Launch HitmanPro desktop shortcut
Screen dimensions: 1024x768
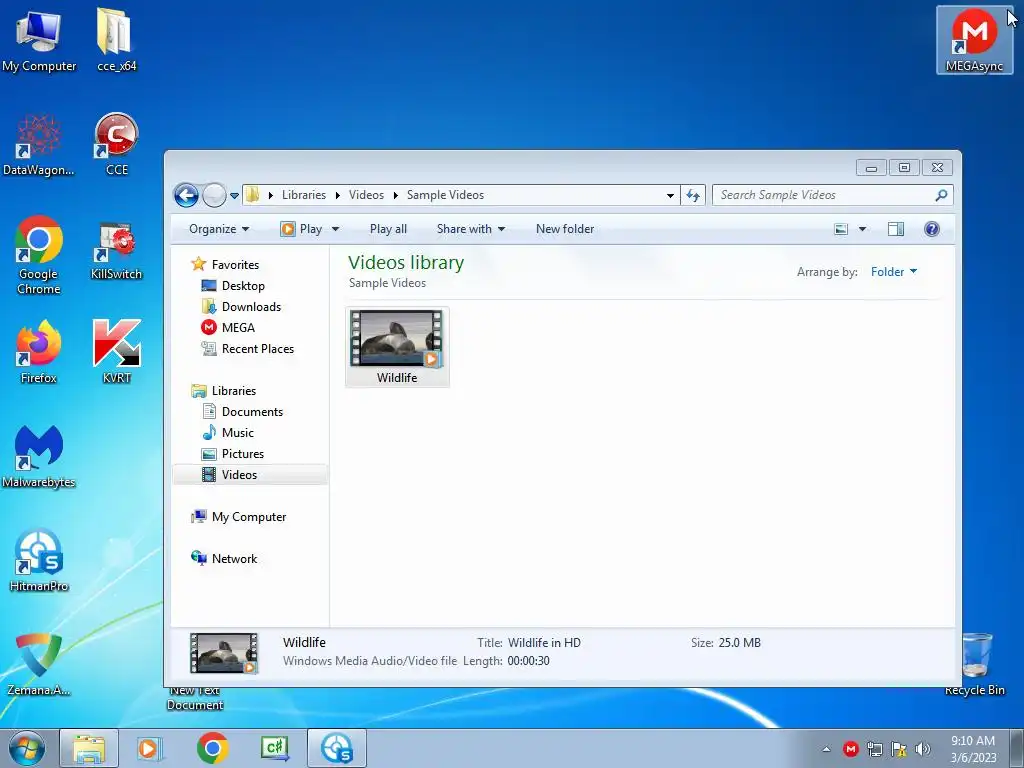pos(39,560)
